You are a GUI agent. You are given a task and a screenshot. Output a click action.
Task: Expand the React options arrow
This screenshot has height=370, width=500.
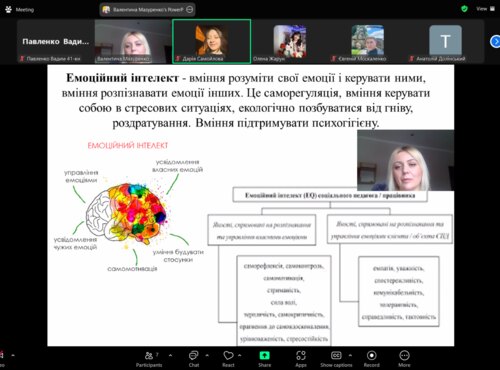(240, 355)
